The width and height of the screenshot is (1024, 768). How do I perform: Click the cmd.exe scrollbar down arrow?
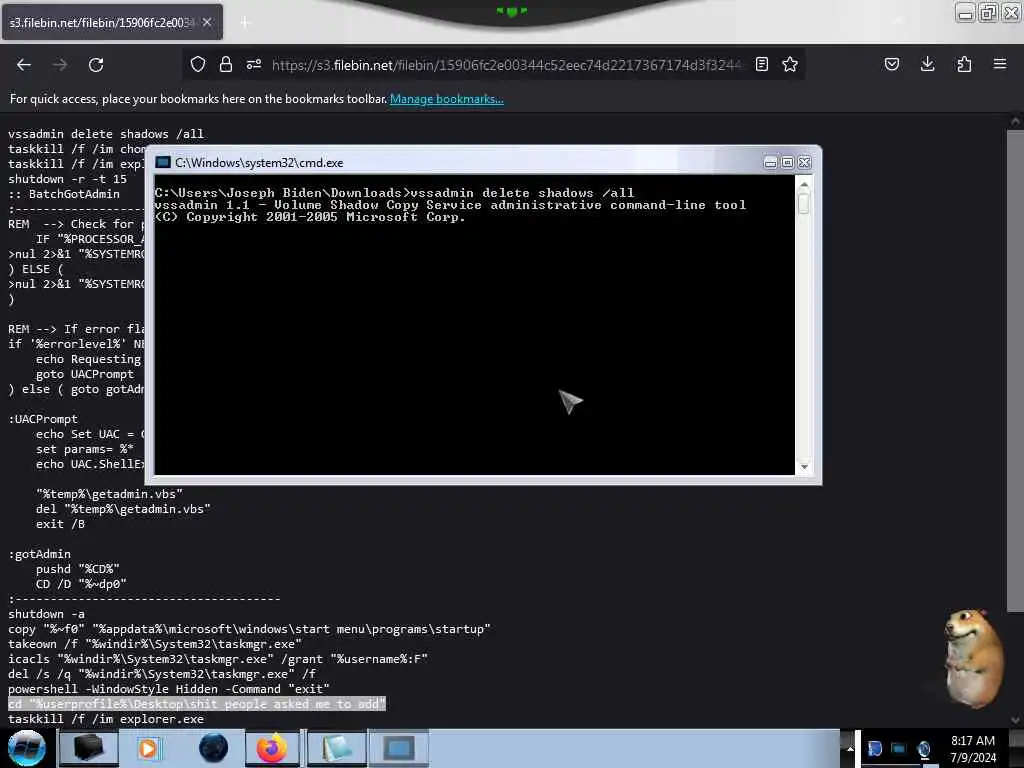point(804,467)
